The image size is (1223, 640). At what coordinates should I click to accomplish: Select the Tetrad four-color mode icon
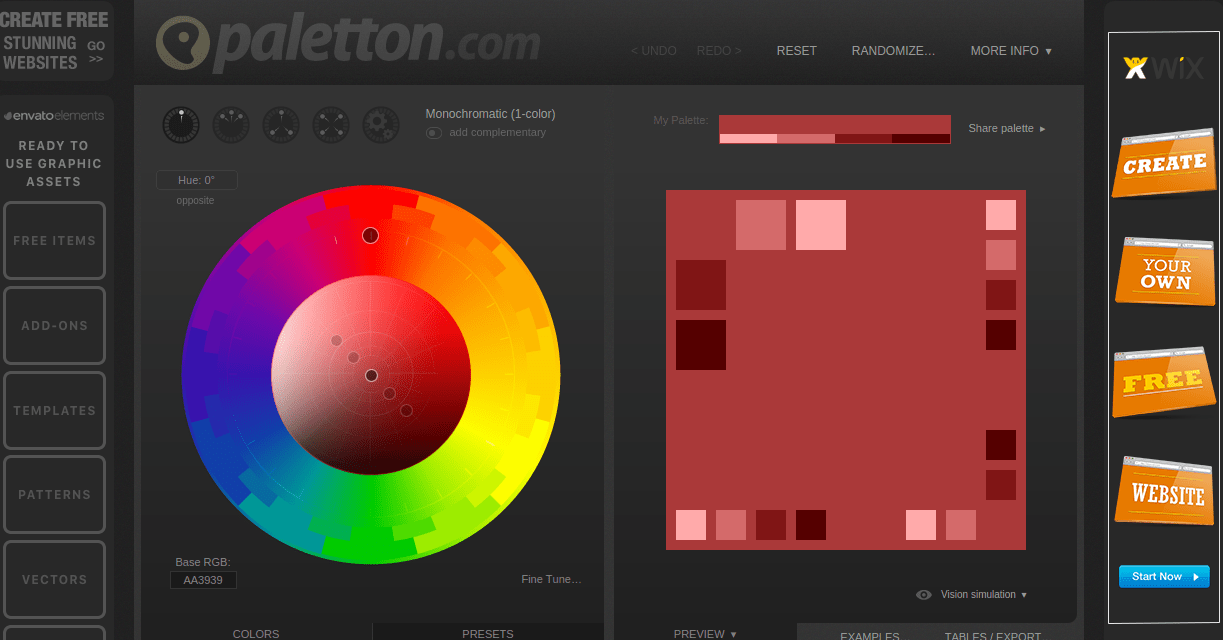[x=331, y=125]
